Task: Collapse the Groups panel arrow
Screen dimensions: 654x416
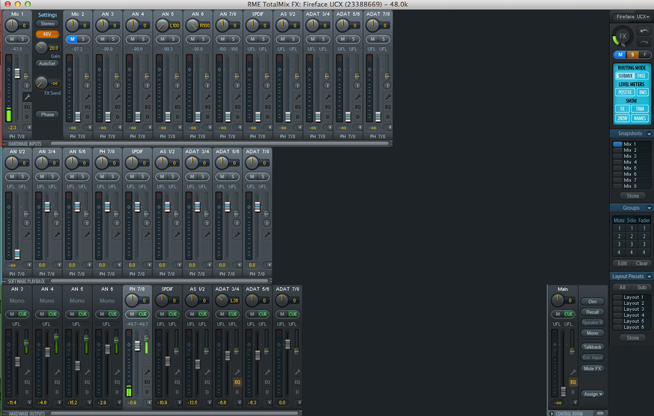Action: 649,208
